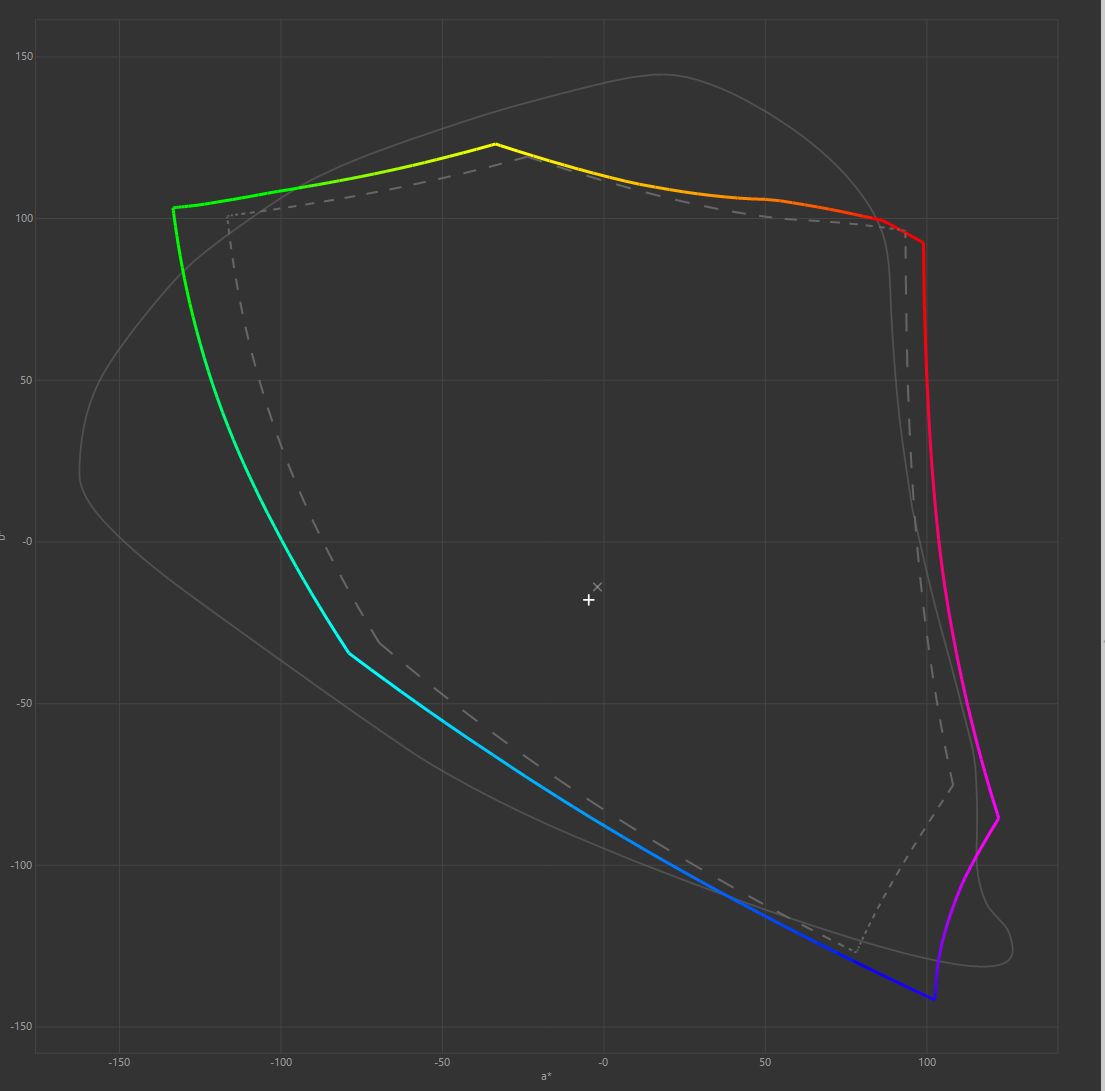Viewport: 1105px width, 1091px height.
Task: Click the red corner vertex of gamut
Action: (923, 243)
